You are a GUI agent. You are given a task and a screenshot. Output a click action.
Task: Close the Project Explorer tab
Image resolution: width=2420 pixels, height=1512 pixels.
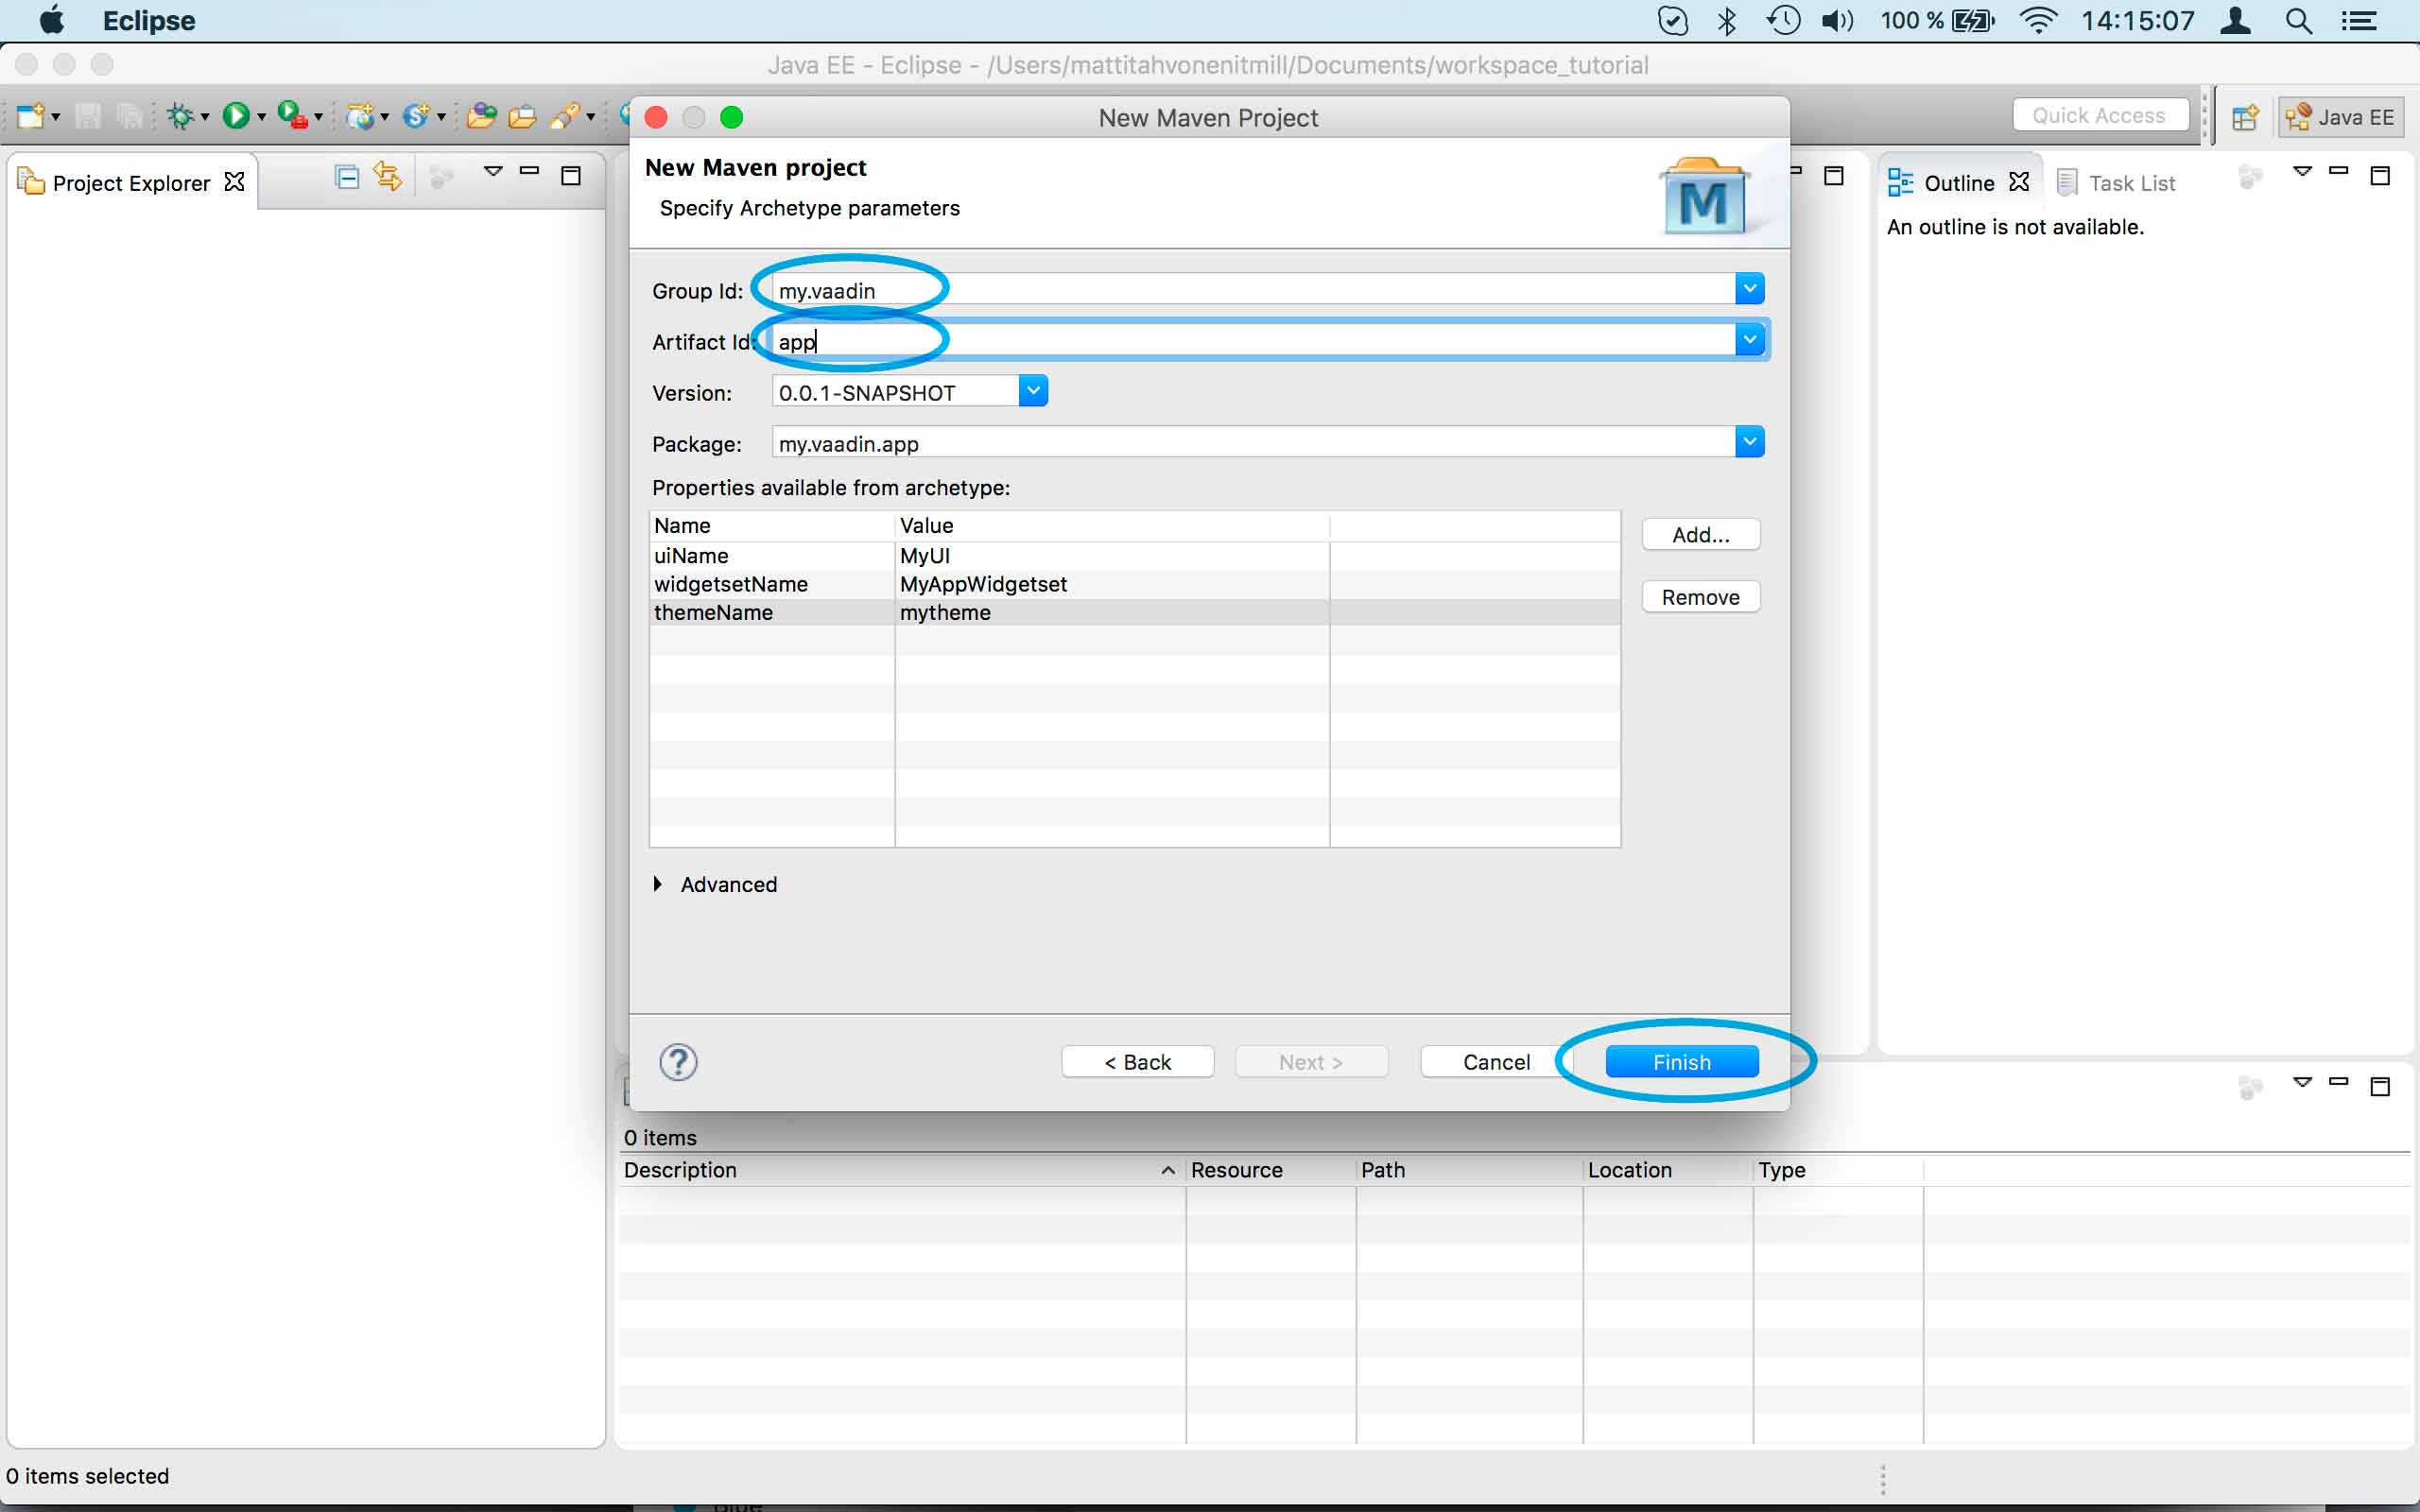tap(234, 182)
